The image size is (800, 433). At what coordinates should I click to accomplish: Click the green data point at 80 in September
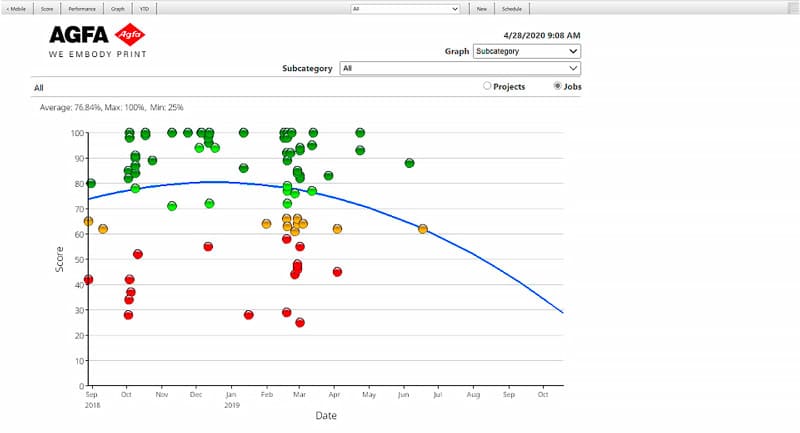(x=91, y=183)
